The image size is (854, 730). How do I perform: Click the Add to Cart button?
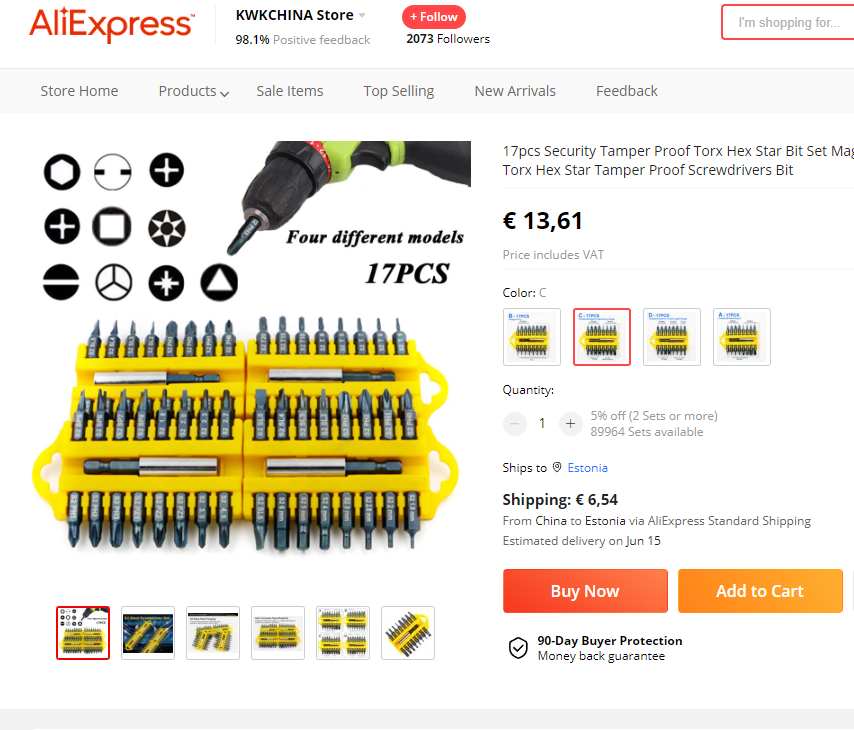(x=760, y=591)
